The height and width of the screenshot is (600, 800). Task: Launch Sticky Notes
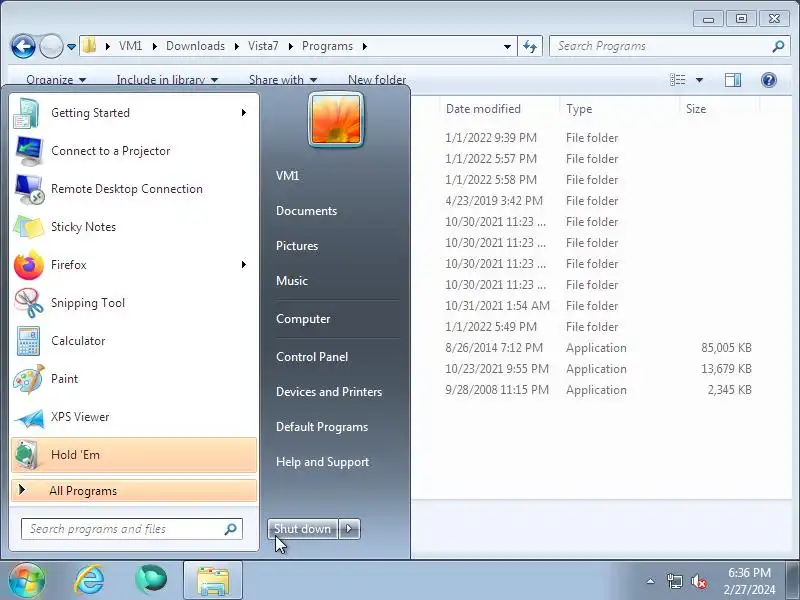tap(134, 227)
